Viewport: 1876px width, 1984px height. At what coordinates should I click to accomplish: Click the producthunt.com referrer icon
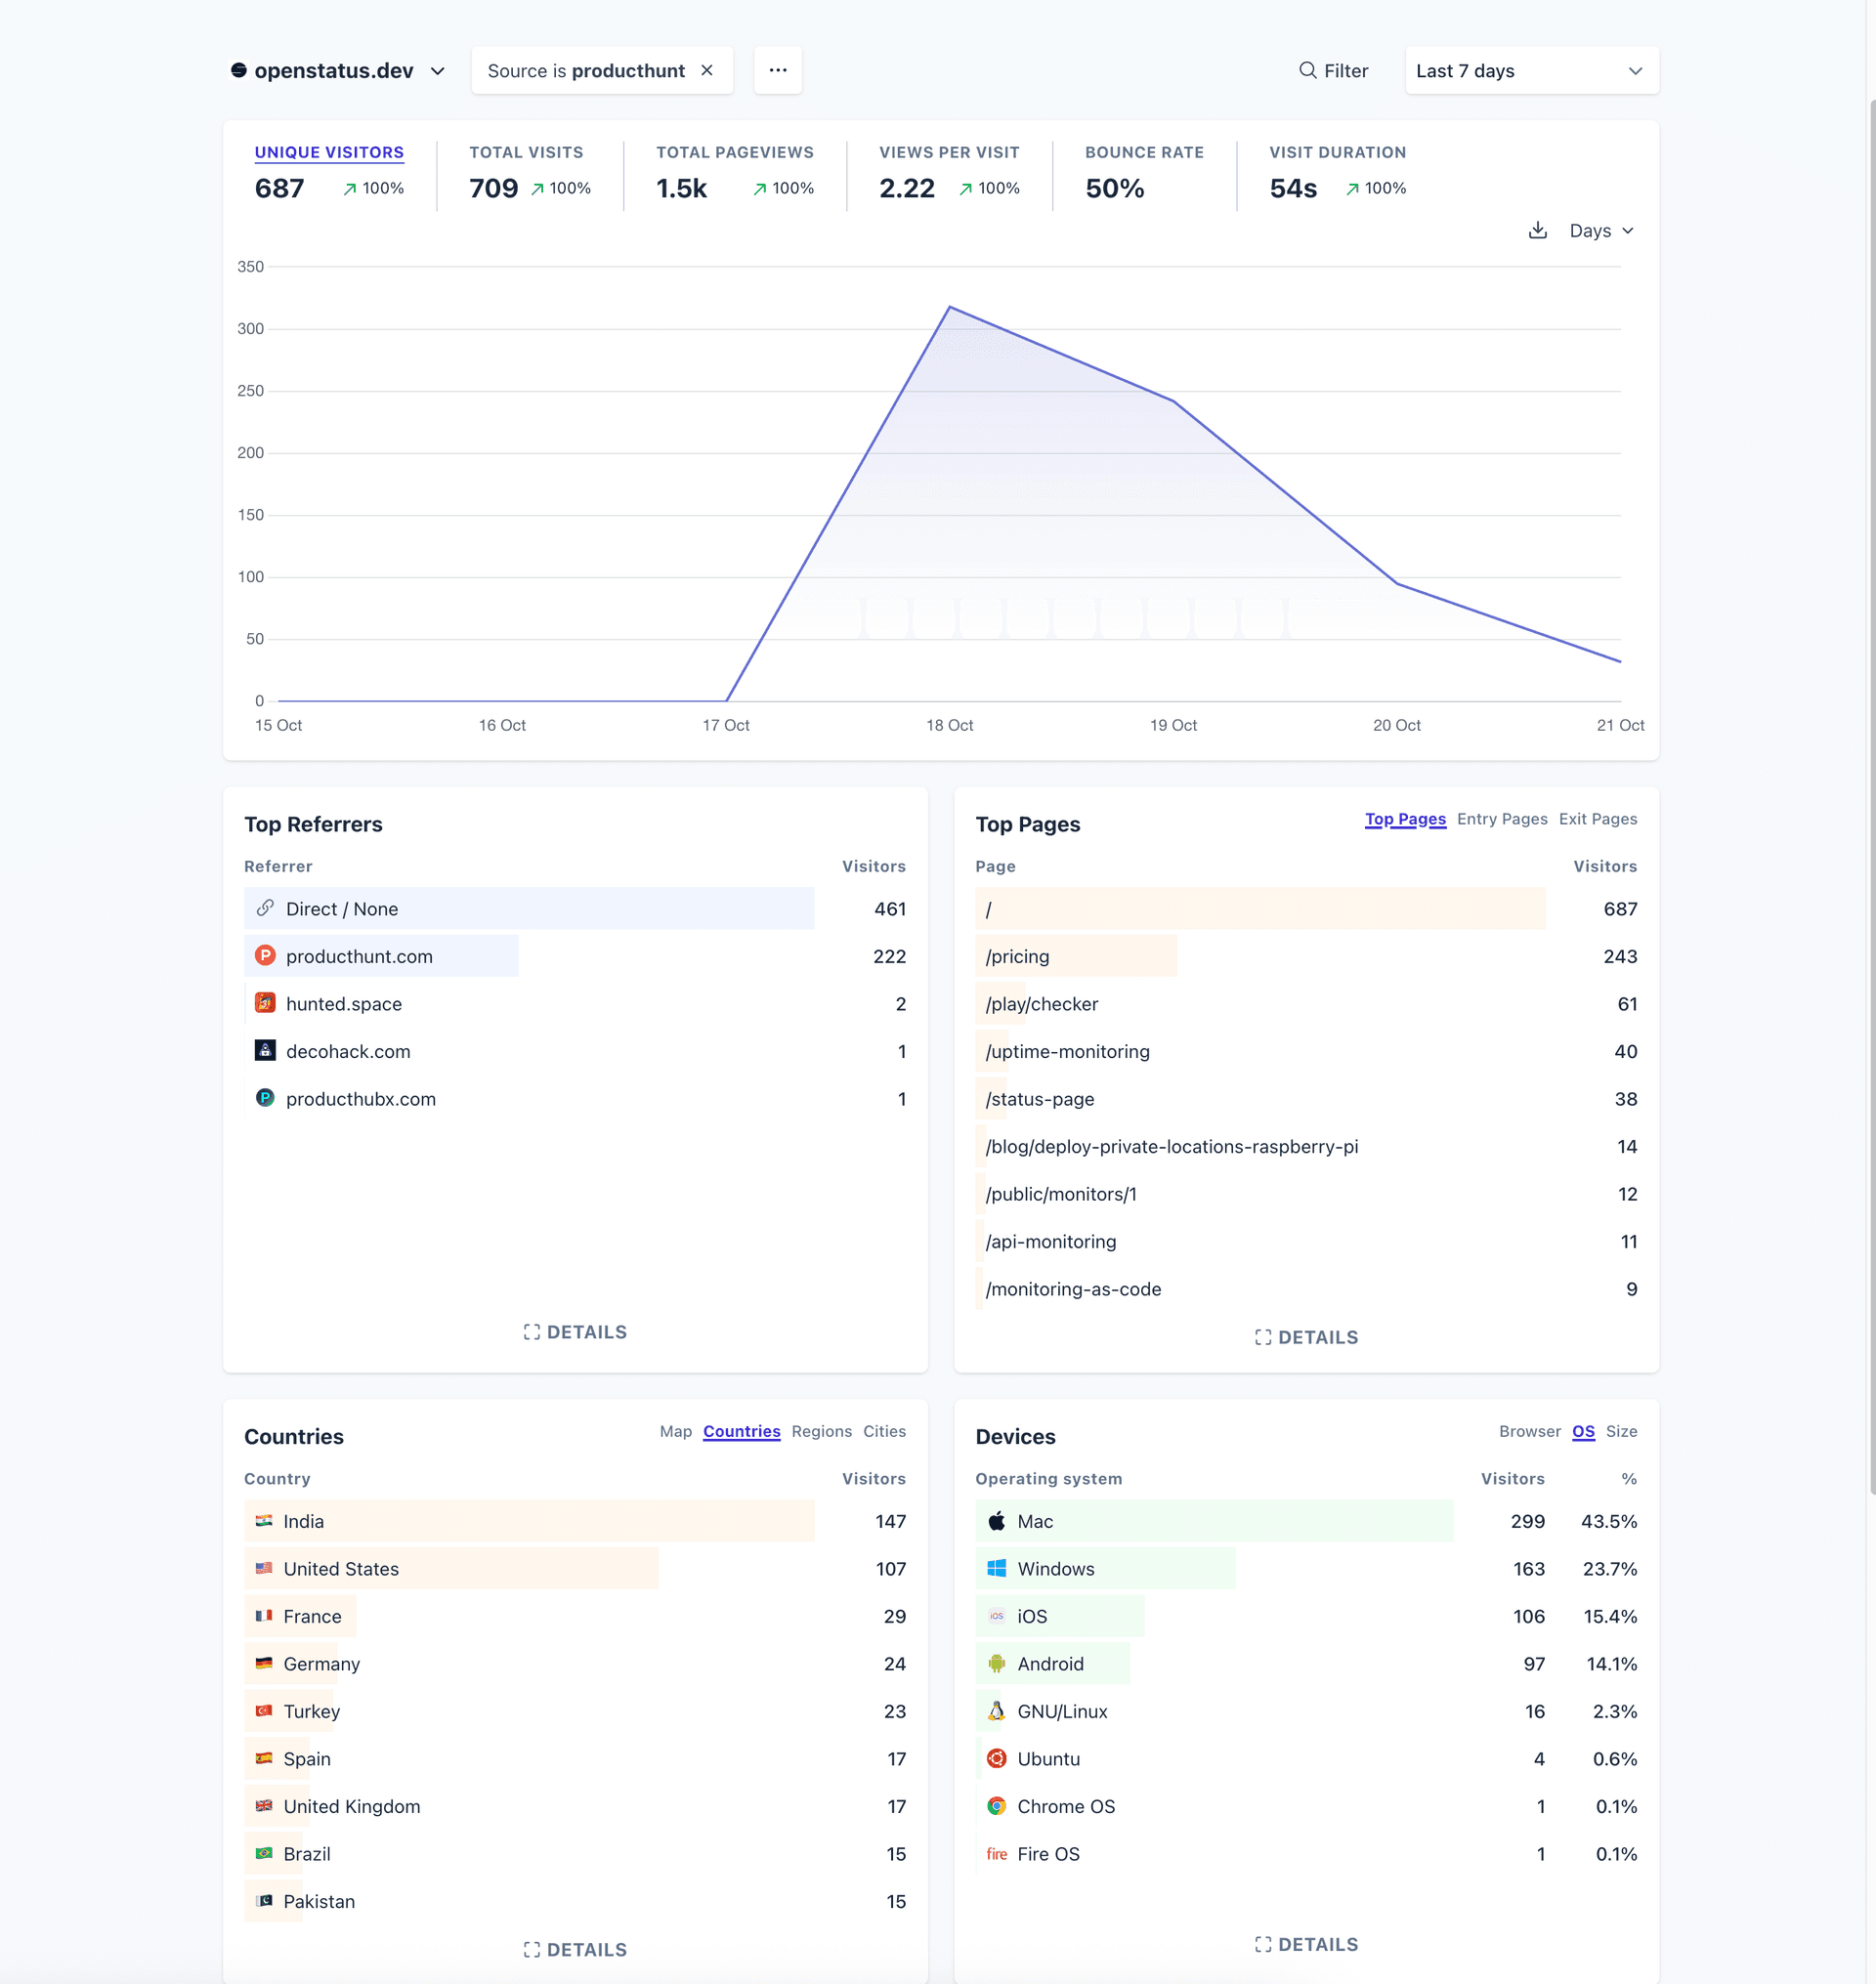(265, 956)
